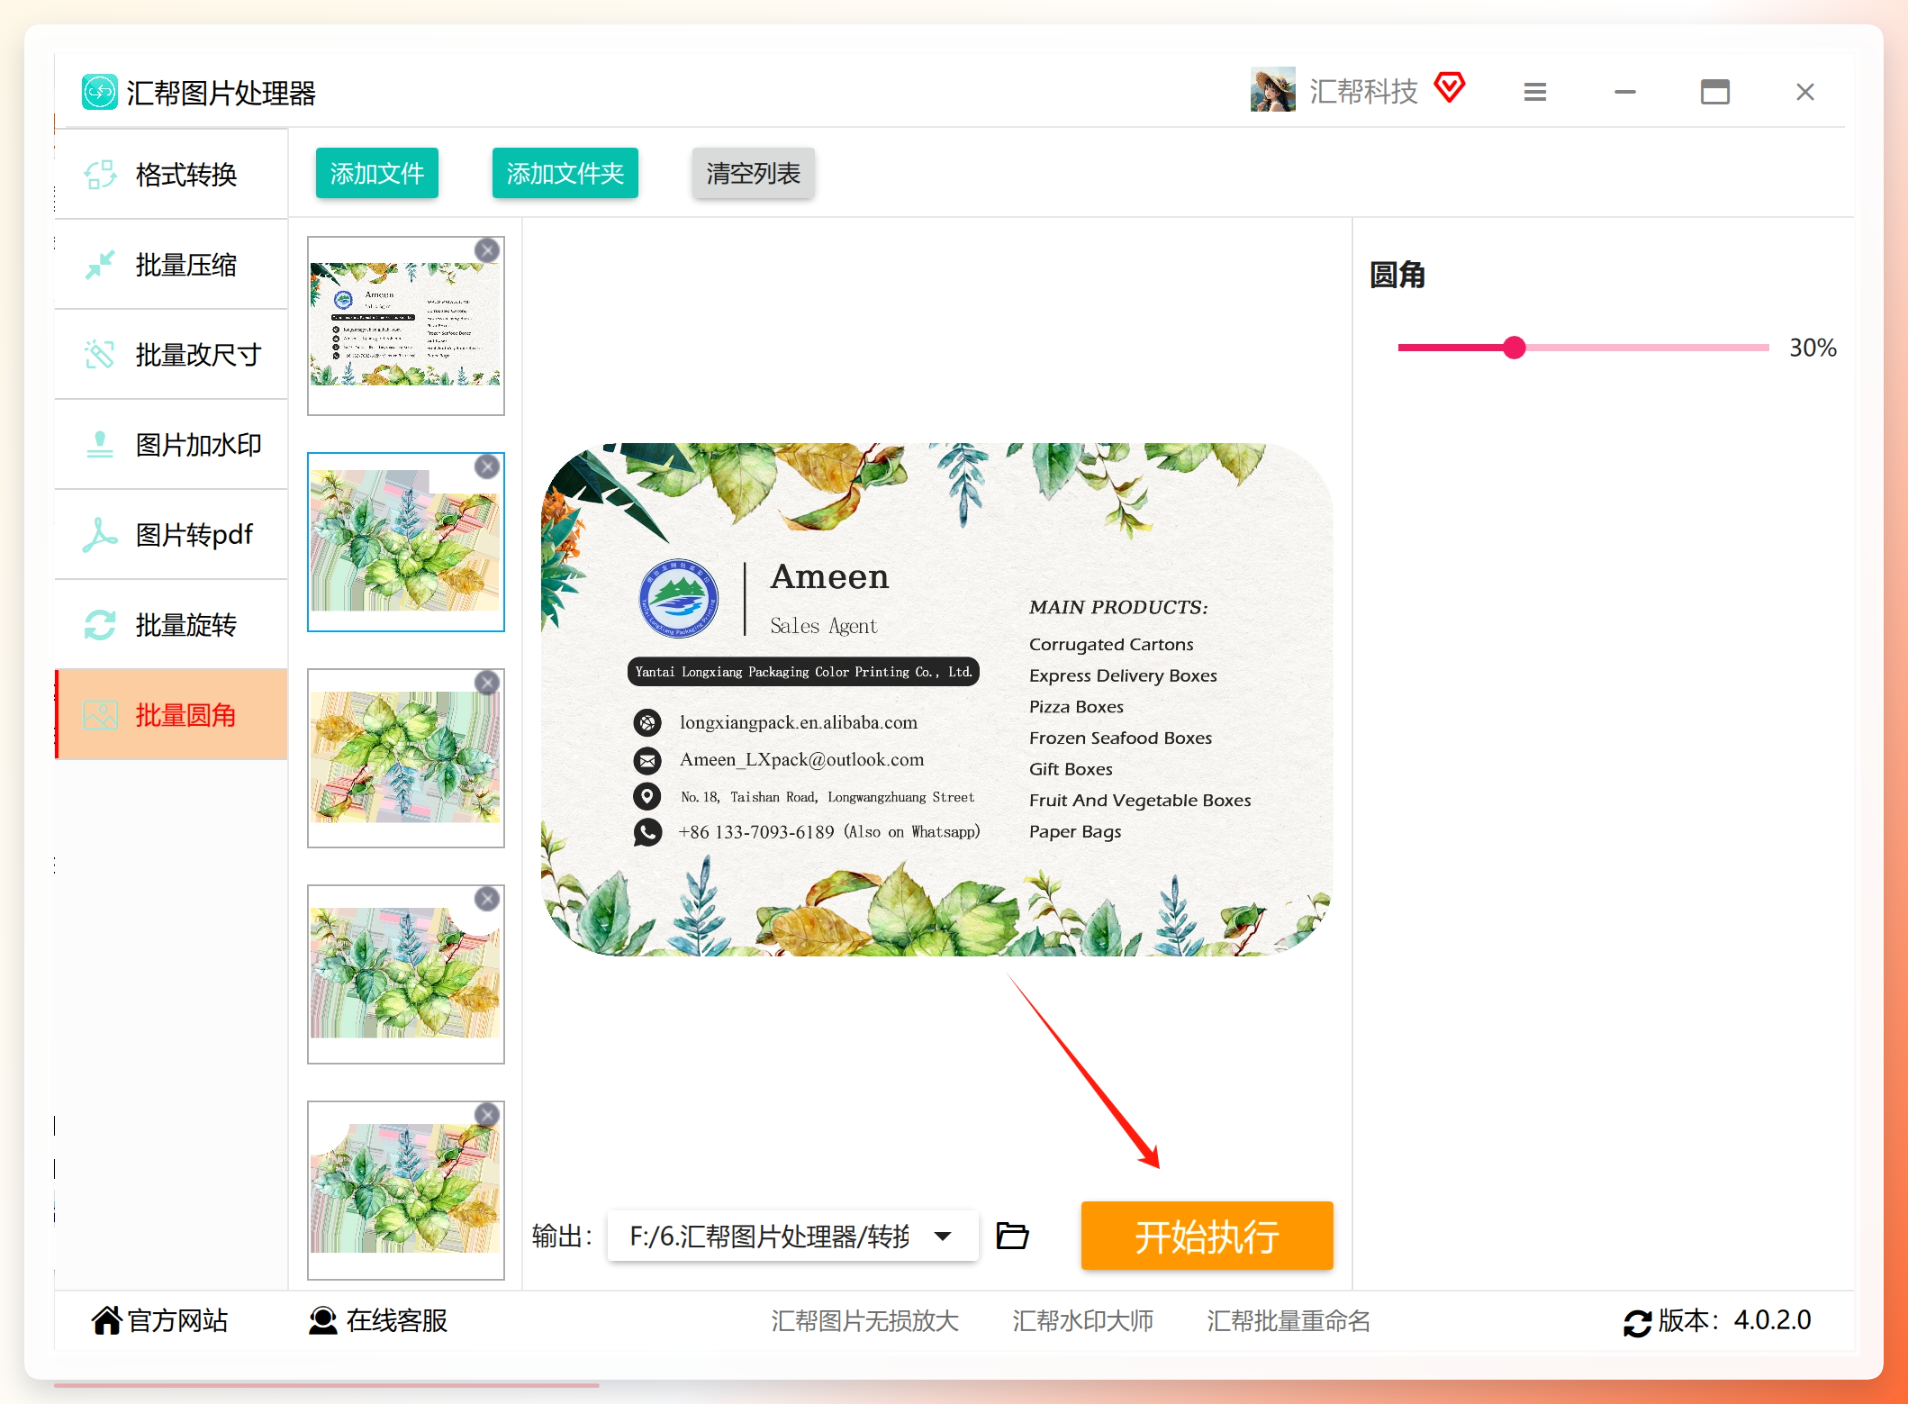Viewport: 1908px width, 1404px height.
Task: Click the 在线客服 support agent icon
Action: click(323, 1321)
